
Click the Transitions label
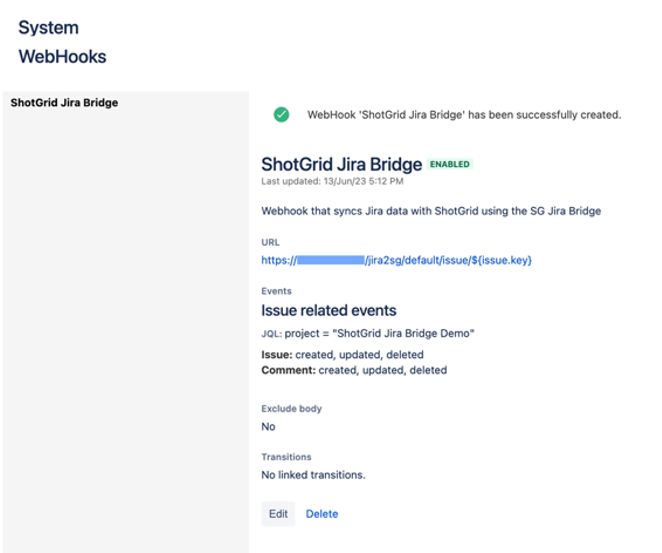tap(286, 457)
